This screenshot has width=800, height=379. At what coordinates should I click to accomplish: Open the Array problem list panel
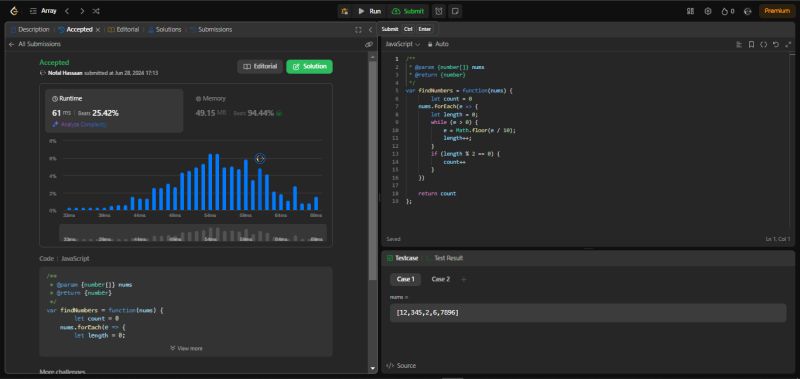tap(43, 11)
